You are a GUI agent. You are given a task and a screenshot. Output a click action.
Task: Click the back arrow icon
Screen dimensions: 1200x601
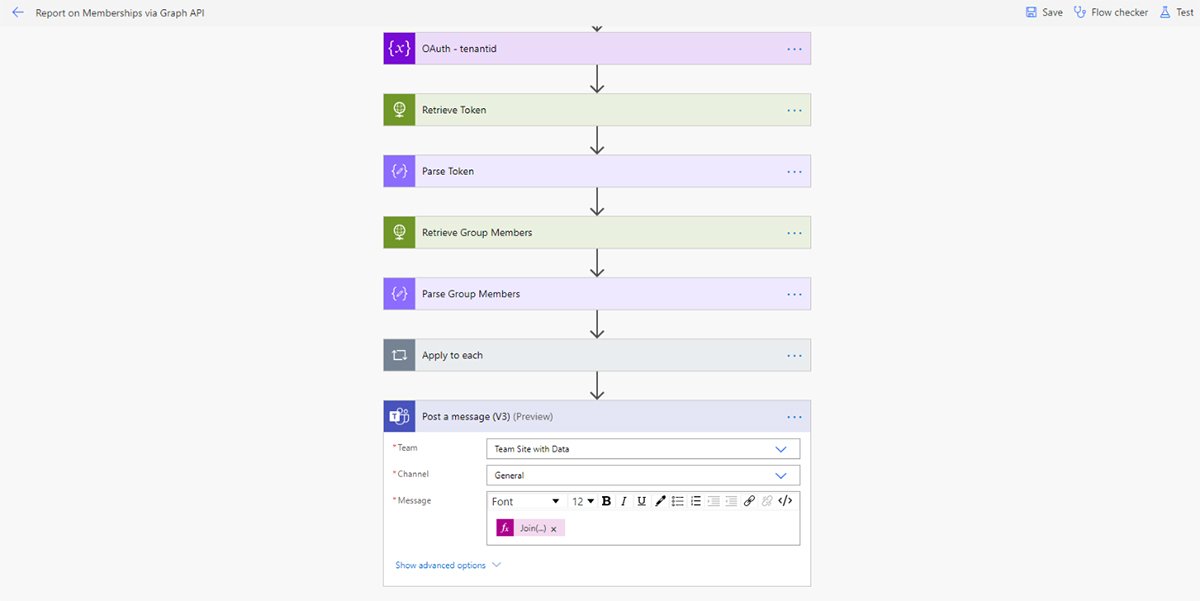pyautogui.click(x=17, y=13)
